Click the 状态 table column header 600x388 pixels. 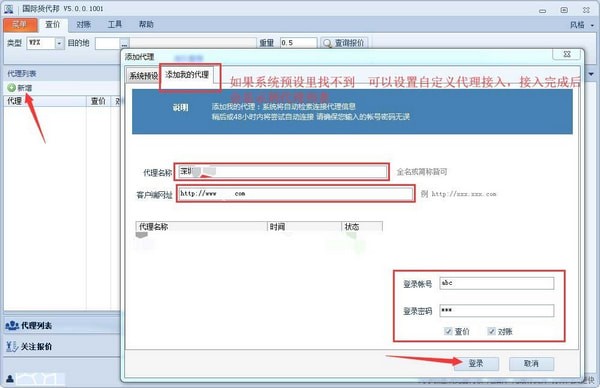[362, 227]
